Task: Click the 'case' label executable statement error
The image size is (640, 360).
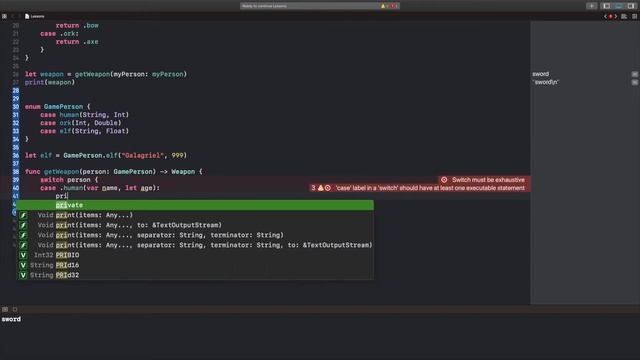Action: [430, 188]
